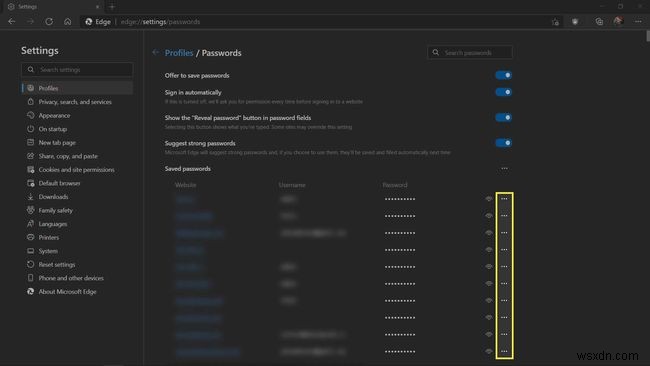Open more actions for first saved password

(504, 199)
